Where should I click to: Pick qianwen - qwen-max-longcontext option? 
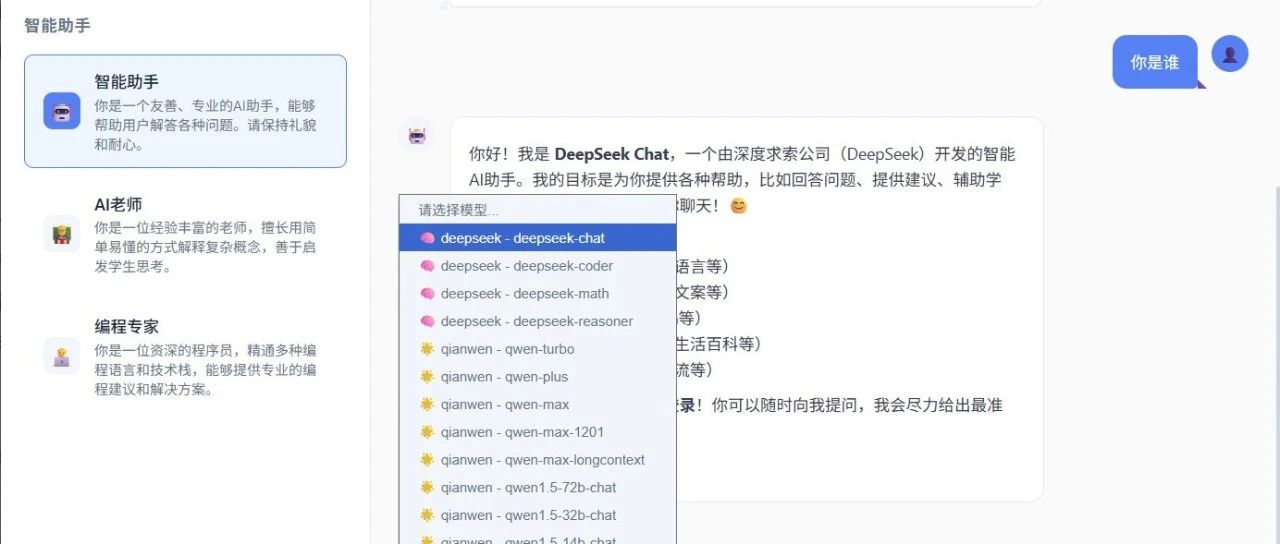tap(537, 460)
